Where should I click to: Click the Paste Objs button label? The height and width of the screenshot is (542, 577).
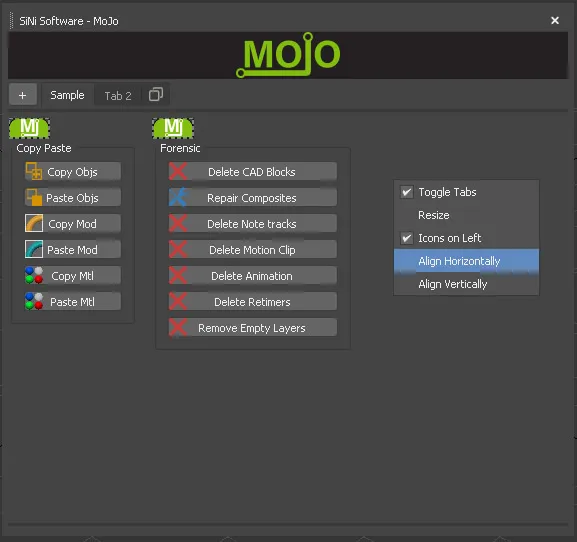(x=72, y=198)
